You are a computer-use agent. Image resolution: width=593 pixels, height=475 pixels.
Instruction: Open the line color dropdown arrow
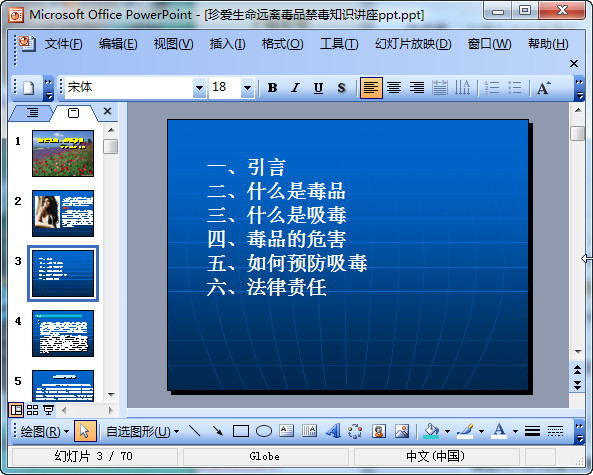pyautogui.click(x=481, y=431)
